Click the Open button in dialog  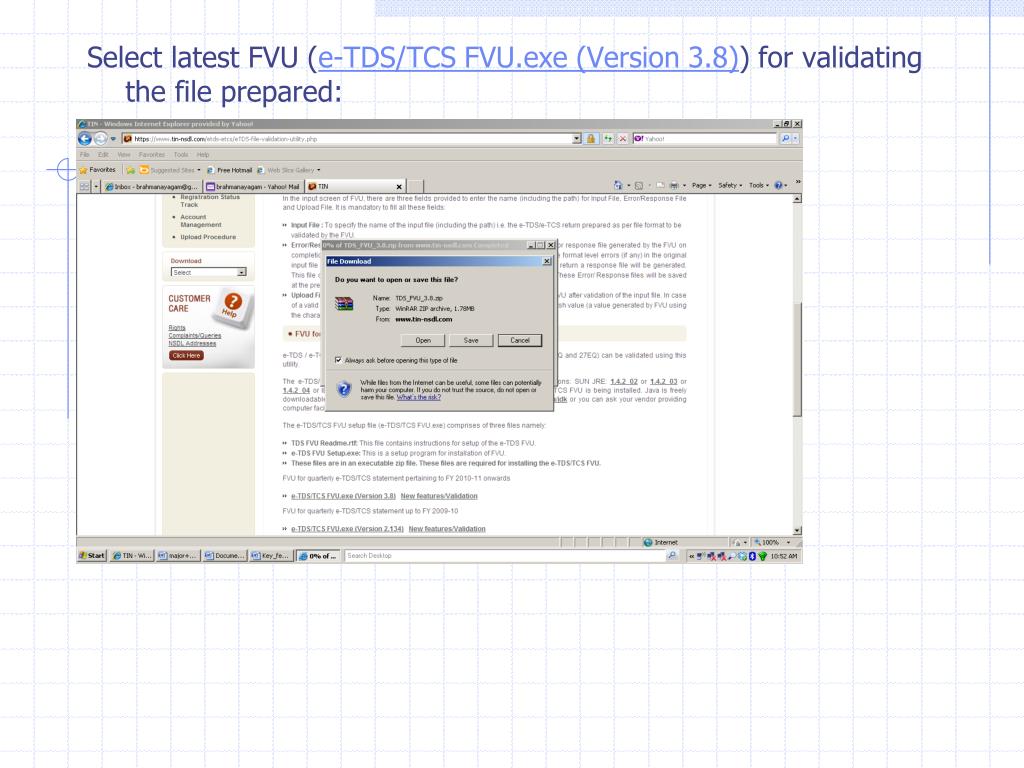point(423,340)
